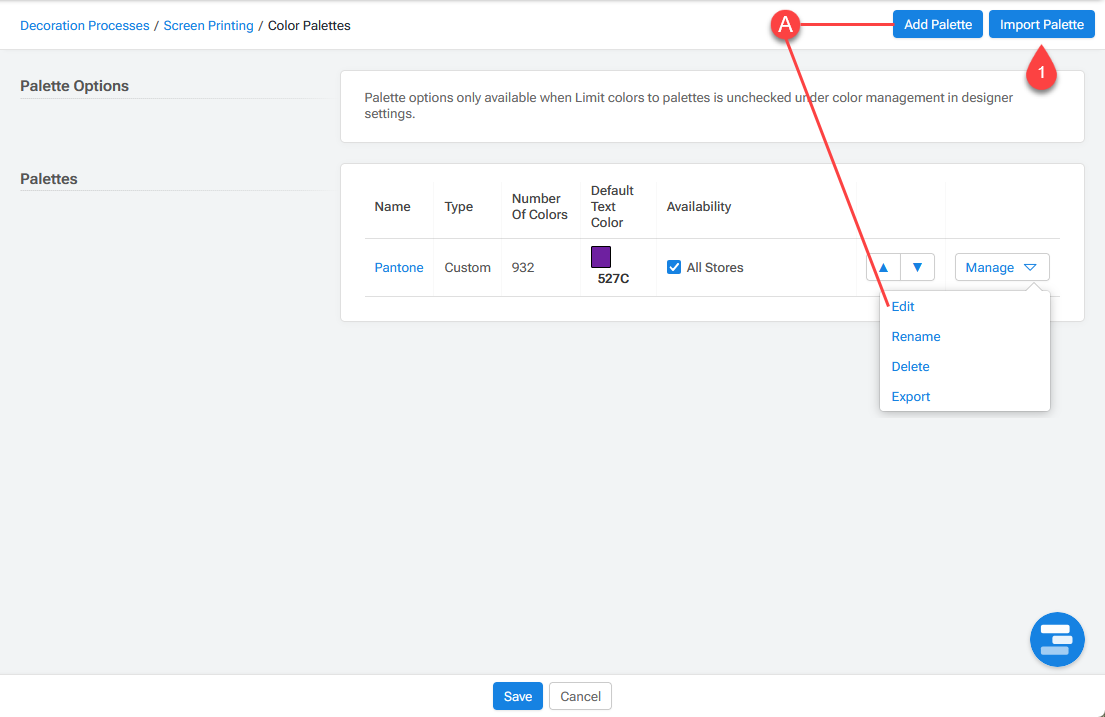The image size is (1105, 717).
Task: Click the Add Palette button
Action: point(937,25)
